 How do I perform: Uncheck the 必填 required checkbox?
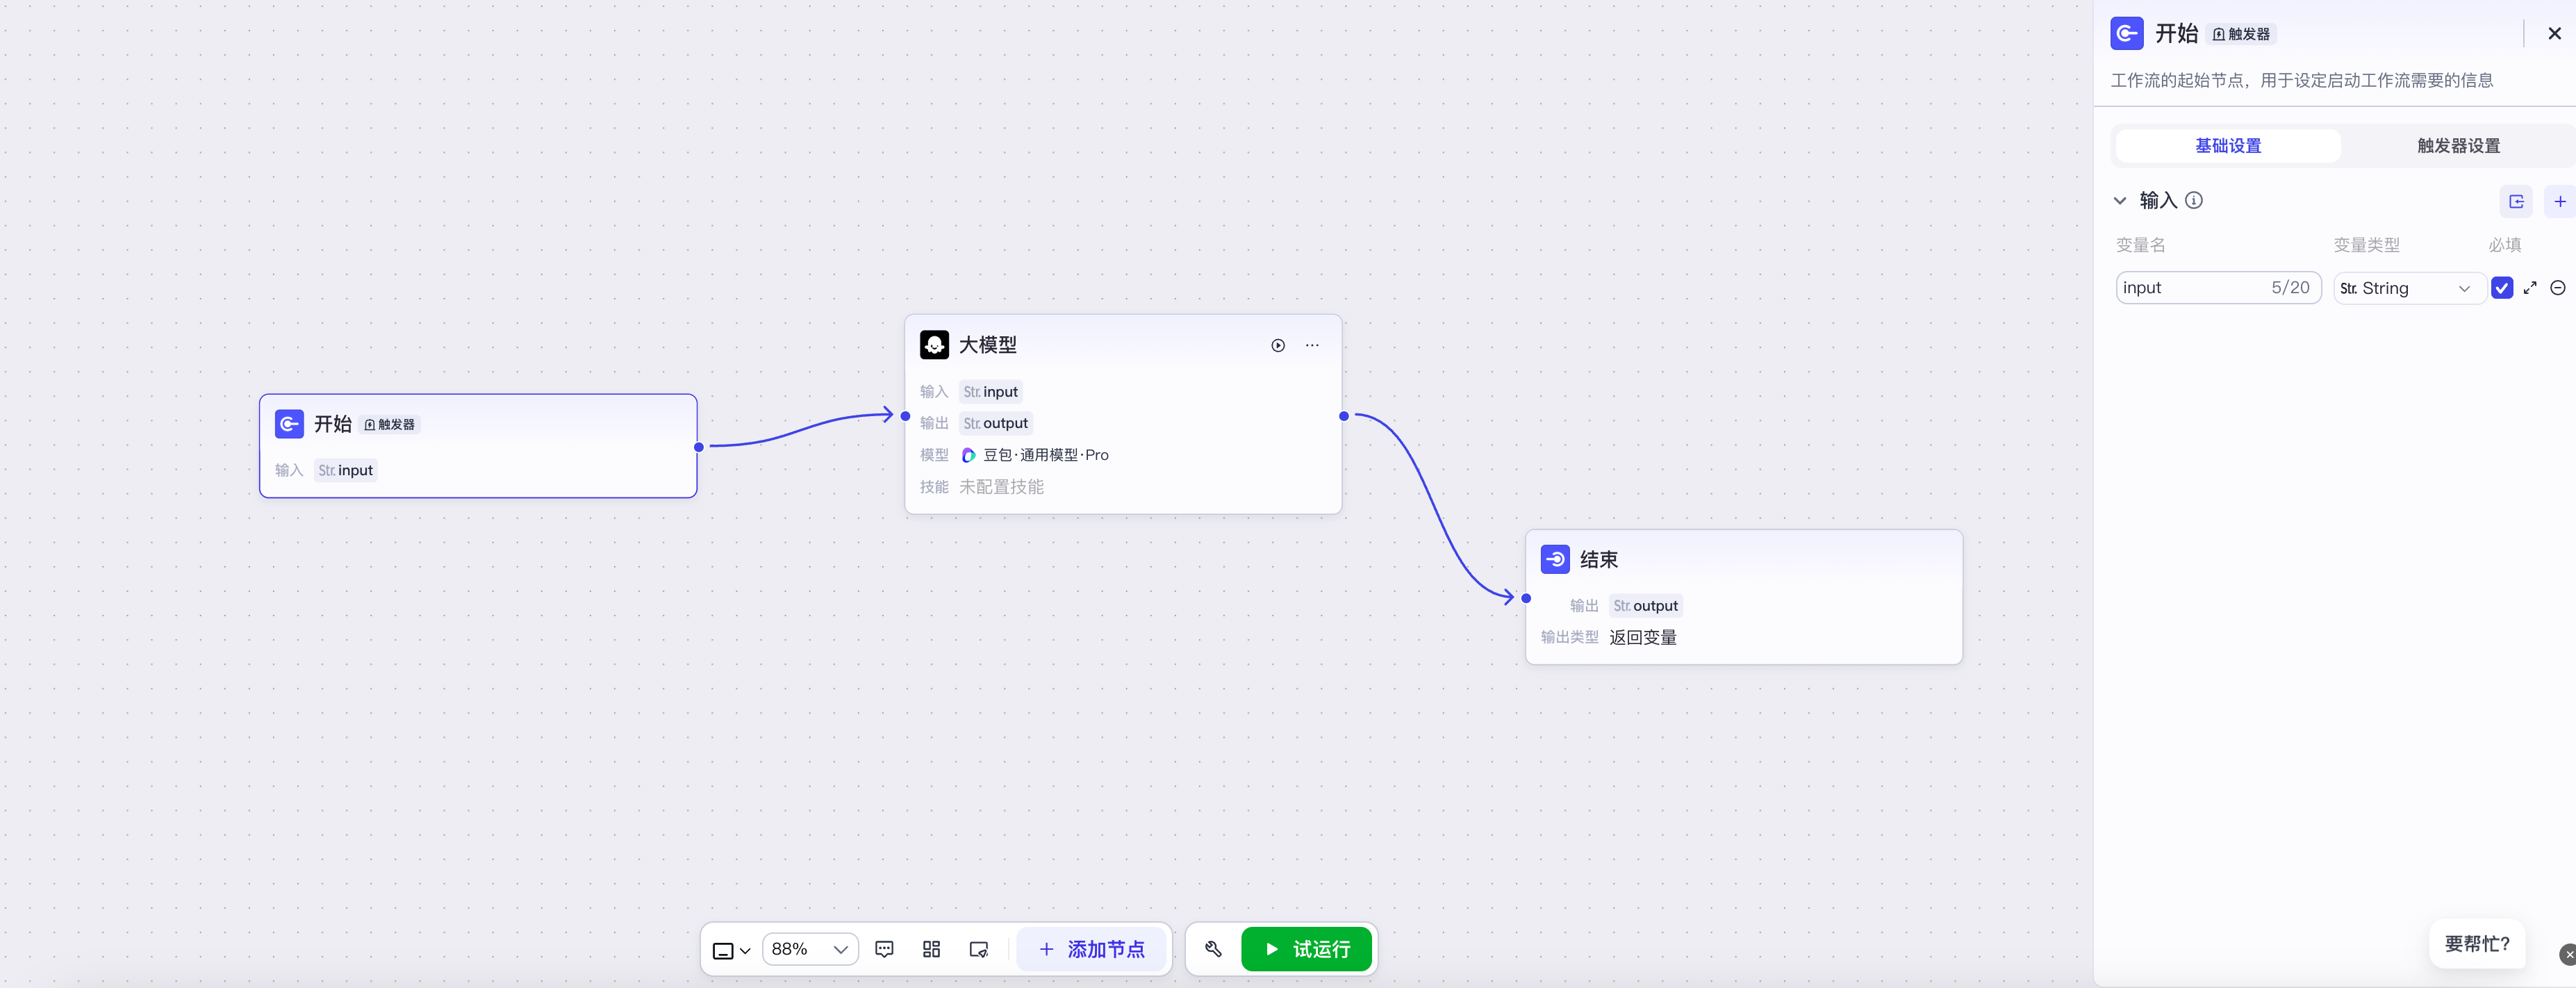pyautogui.click(x=2502, y=288)
